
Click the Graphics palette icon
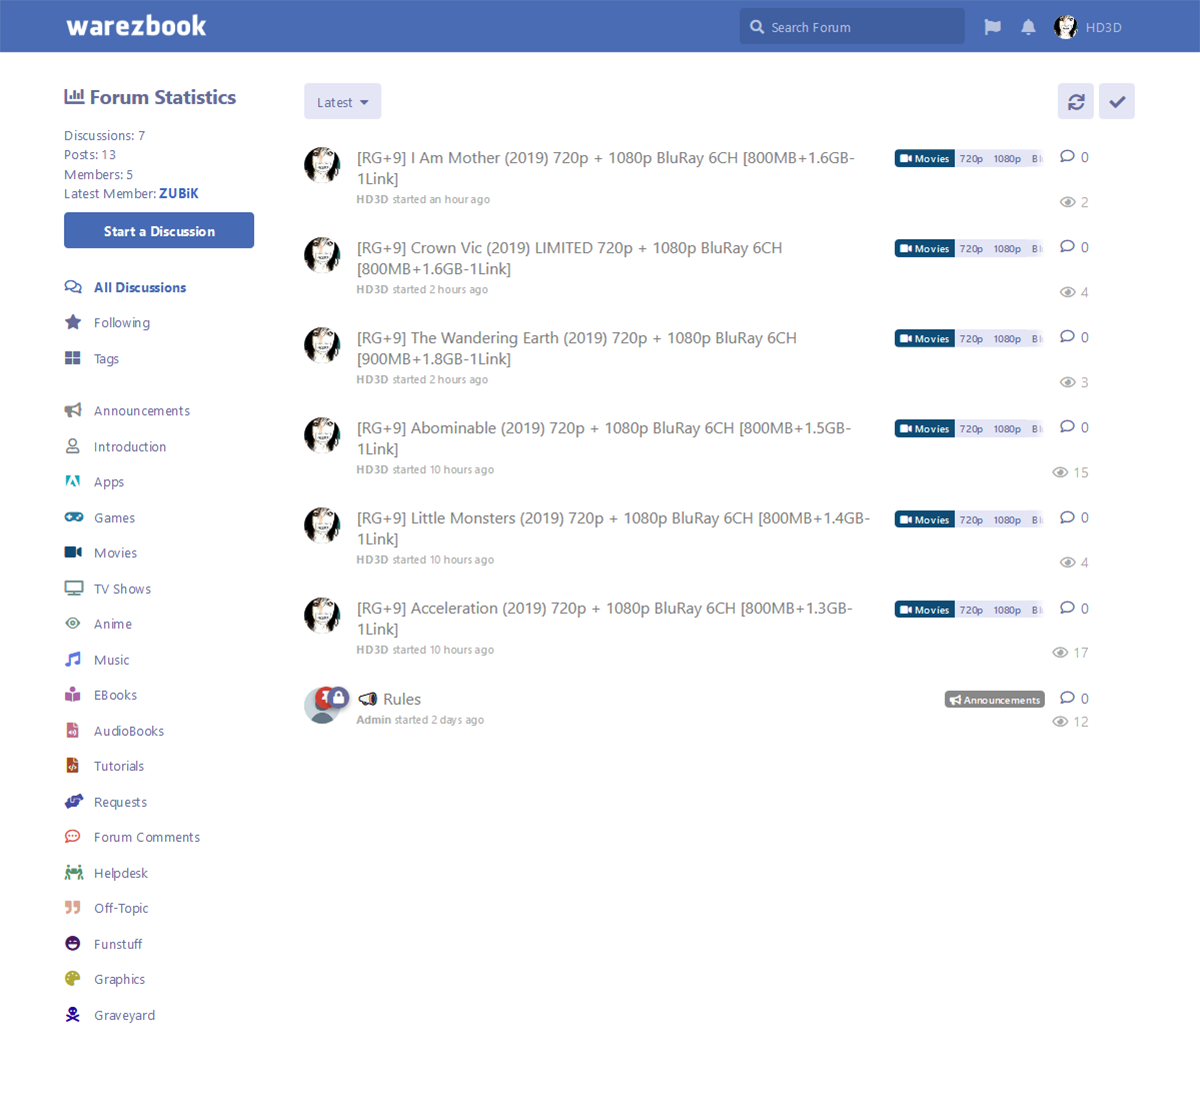pyautogui.click(x=73, y=978)
